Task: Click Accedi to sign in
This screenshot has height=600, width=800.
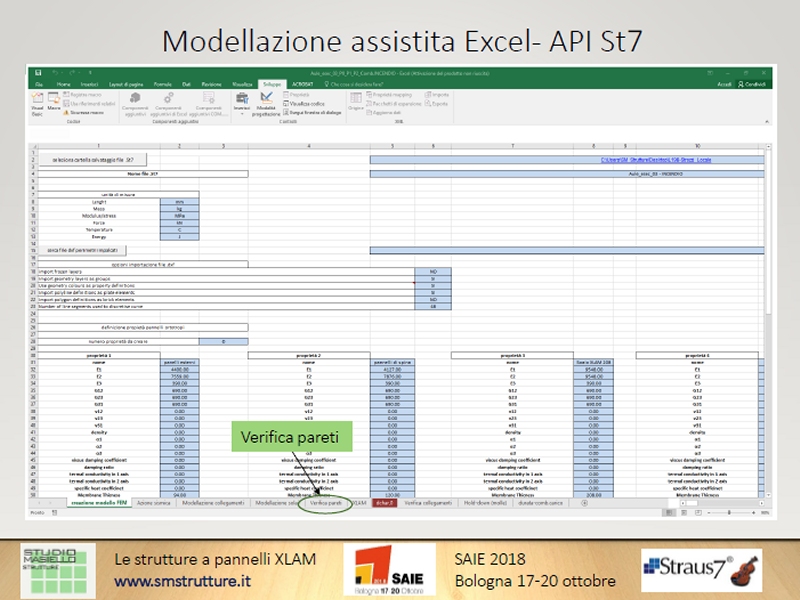Action: click(724, 85)
